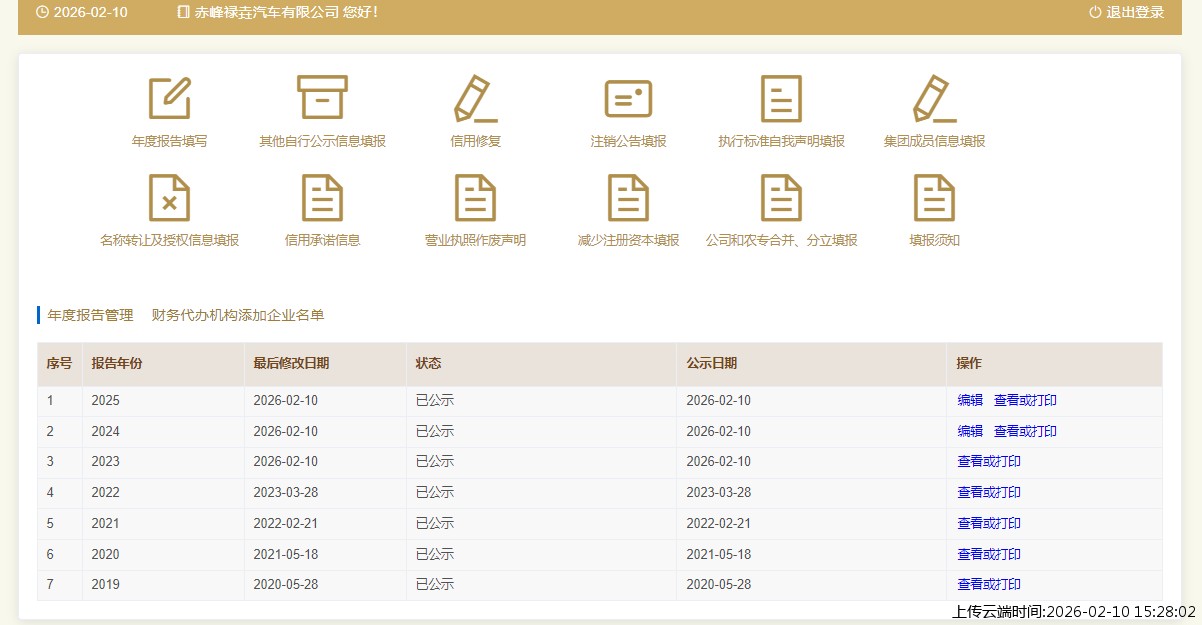Switch to the 年度报告管理 tab
This screenshot has height=625, width=1202.
(x=90, y=315)
